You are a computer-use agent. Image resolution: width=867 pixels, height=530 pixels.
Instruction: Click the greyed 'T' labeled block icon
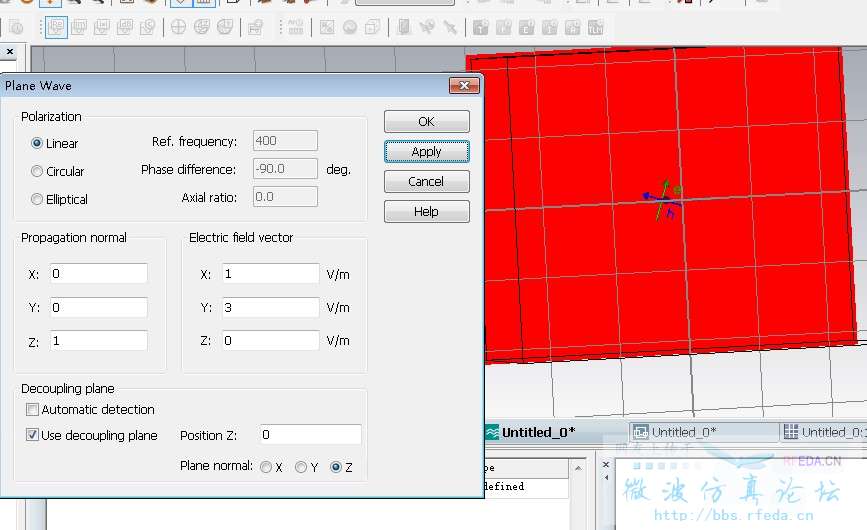[480, 27]
